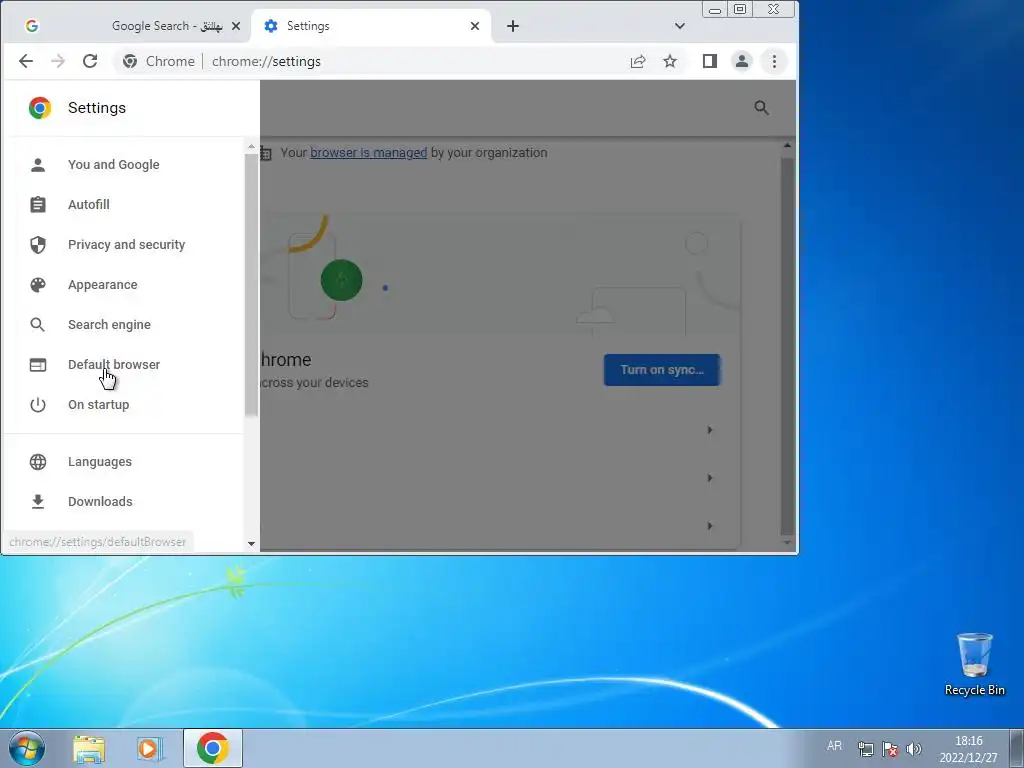1024x768 pixels.
Task: Click the power icon for On startup
Action: pos(38,405)
